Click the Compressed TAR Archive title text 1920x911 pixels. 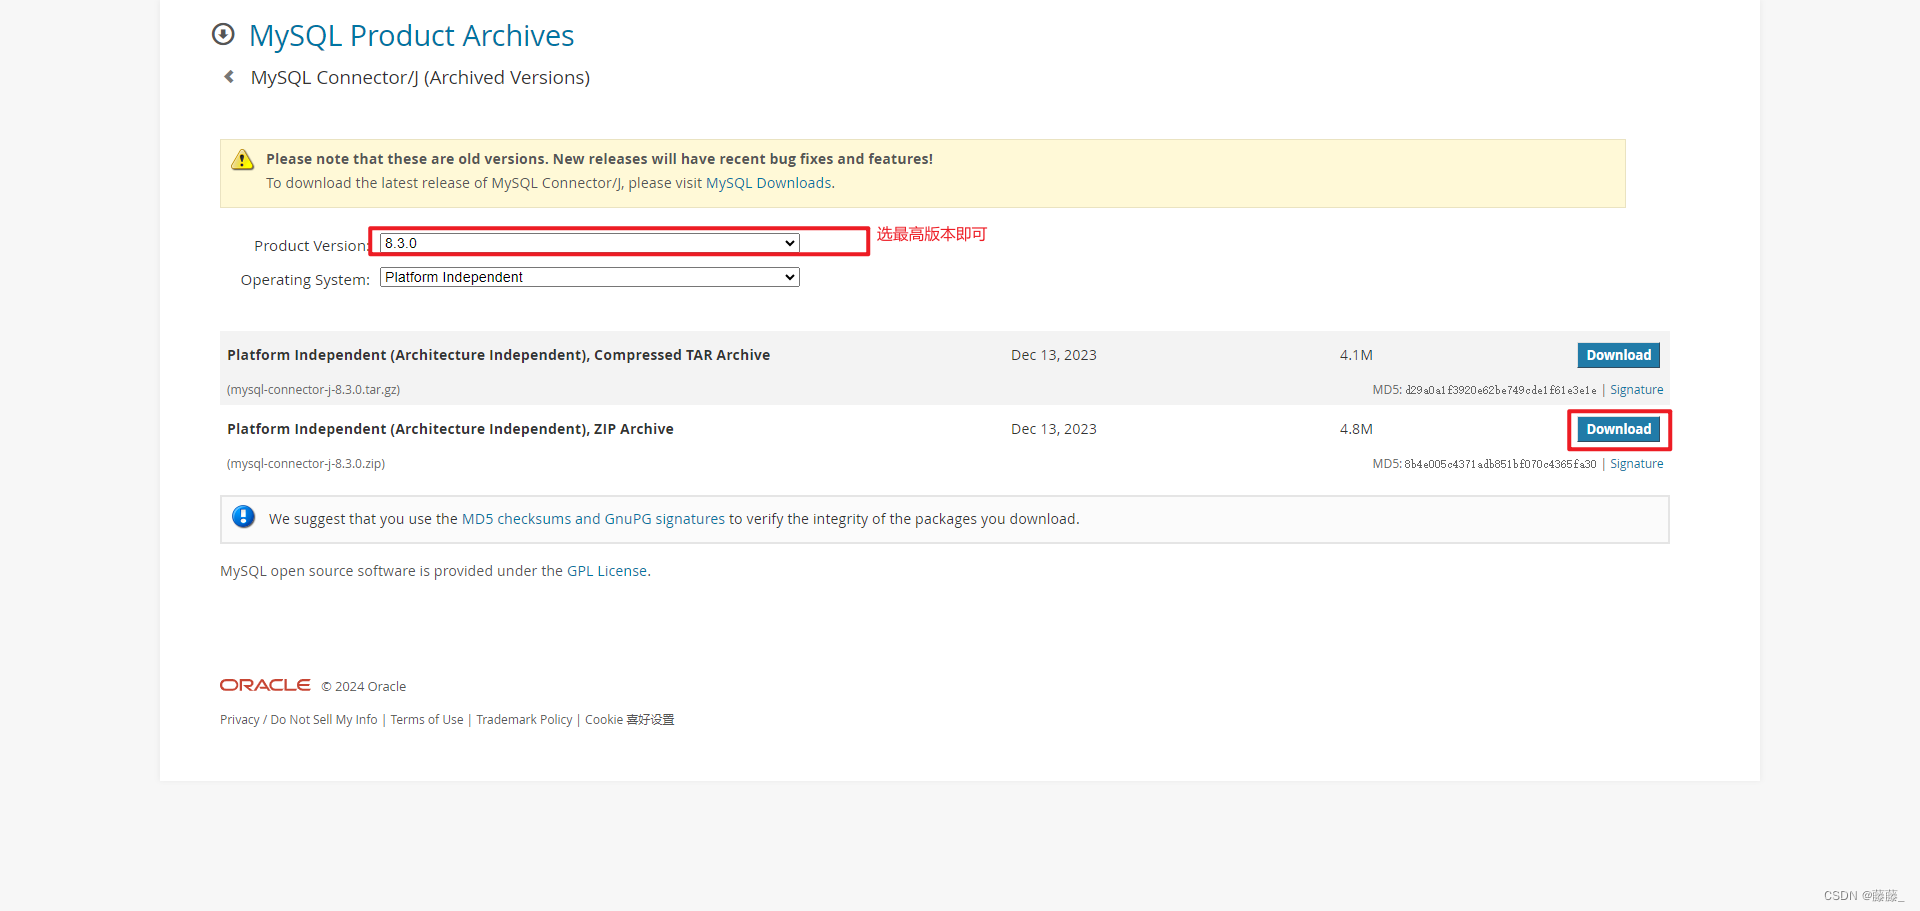click(x=498, y=355)
